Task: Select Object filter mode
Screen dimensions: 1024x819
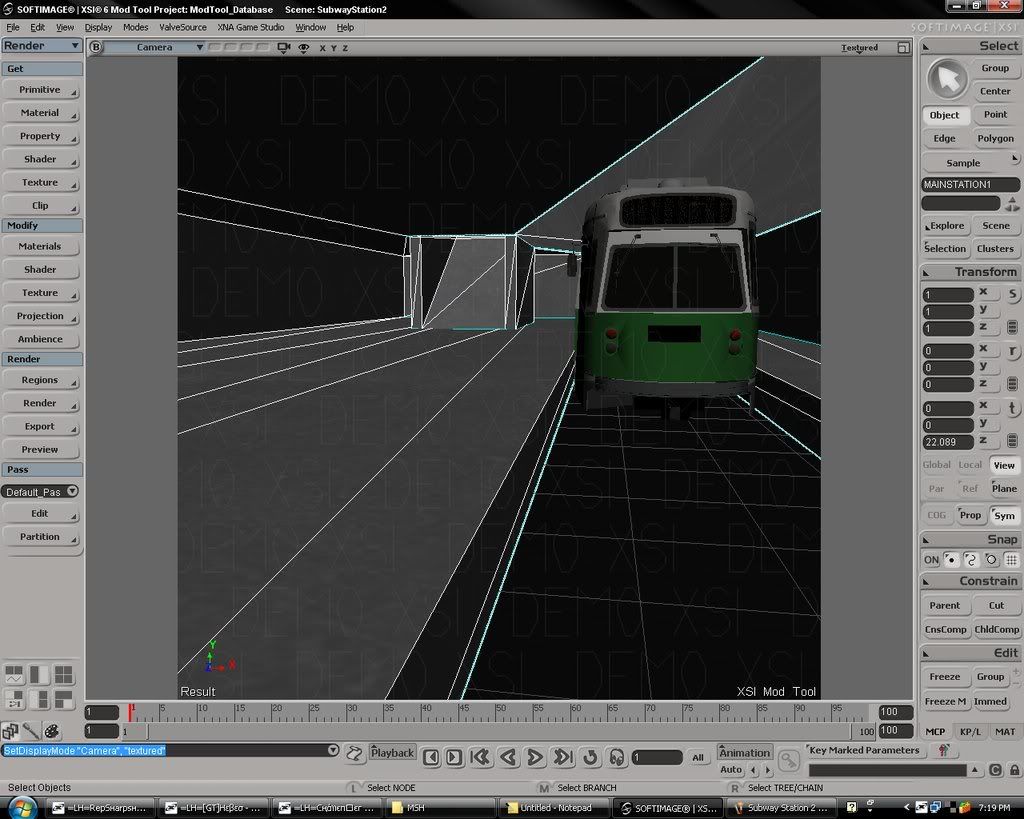Action: 944,115
